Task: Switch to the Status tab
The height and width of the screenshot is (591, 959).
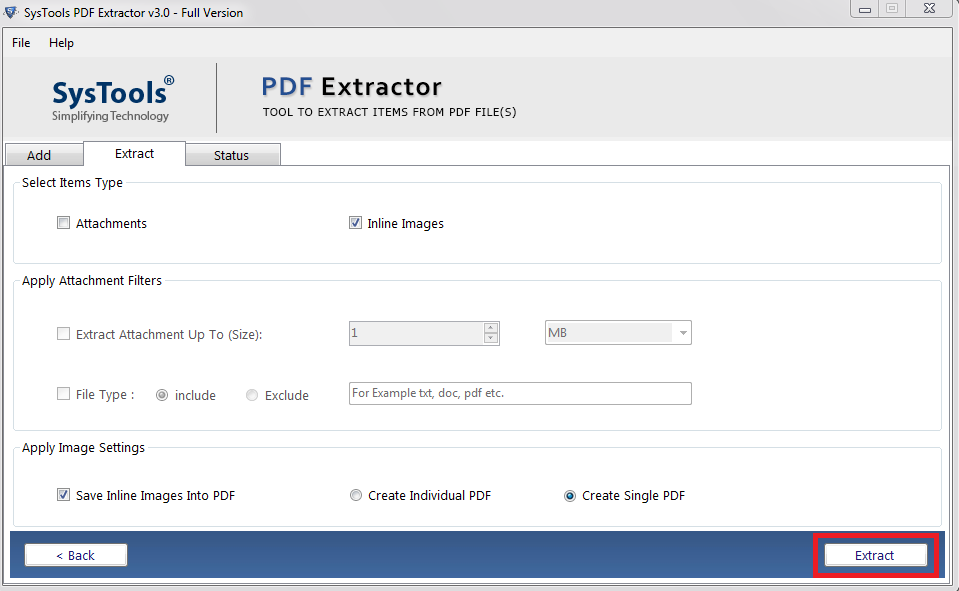Action: (x=232, y=155)
